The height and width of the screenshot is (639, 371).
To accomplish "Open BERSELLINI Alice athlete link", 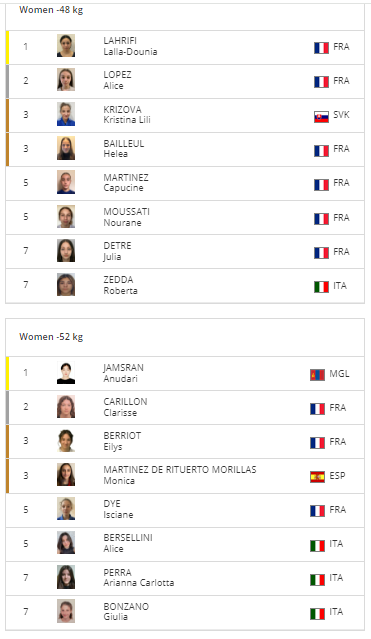I will click(x=128, y=543).
